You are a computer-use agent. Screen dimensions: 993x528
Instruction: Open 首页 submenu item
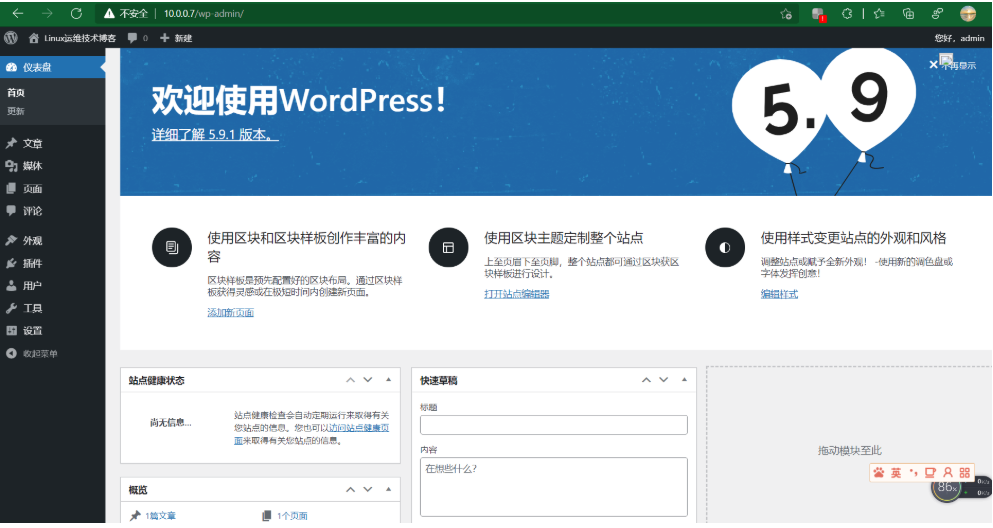click(x=16, y=92)
